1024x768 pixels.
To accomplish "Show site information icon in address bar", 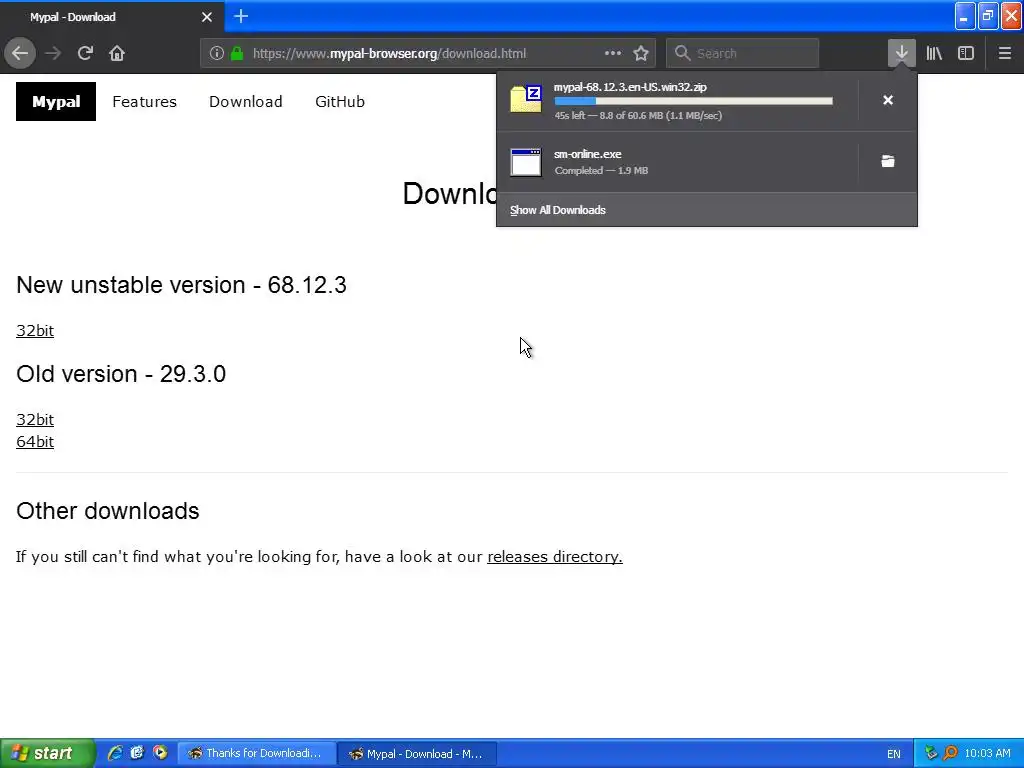I will coord(216,54).
